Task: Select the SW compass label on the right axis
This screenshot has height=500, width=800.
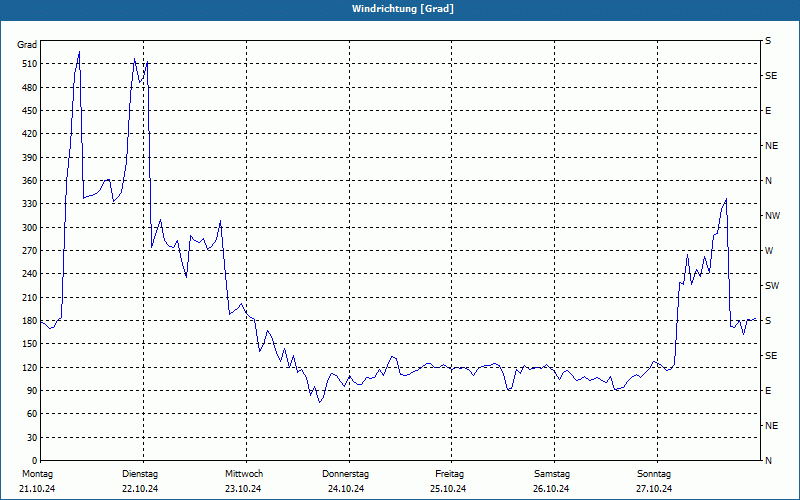Action: (772, 286)
